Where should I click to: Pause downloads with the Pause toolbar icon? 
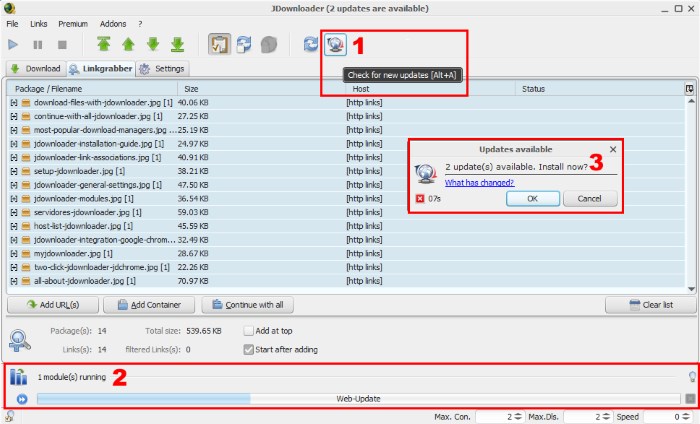(x=38, y=45)
